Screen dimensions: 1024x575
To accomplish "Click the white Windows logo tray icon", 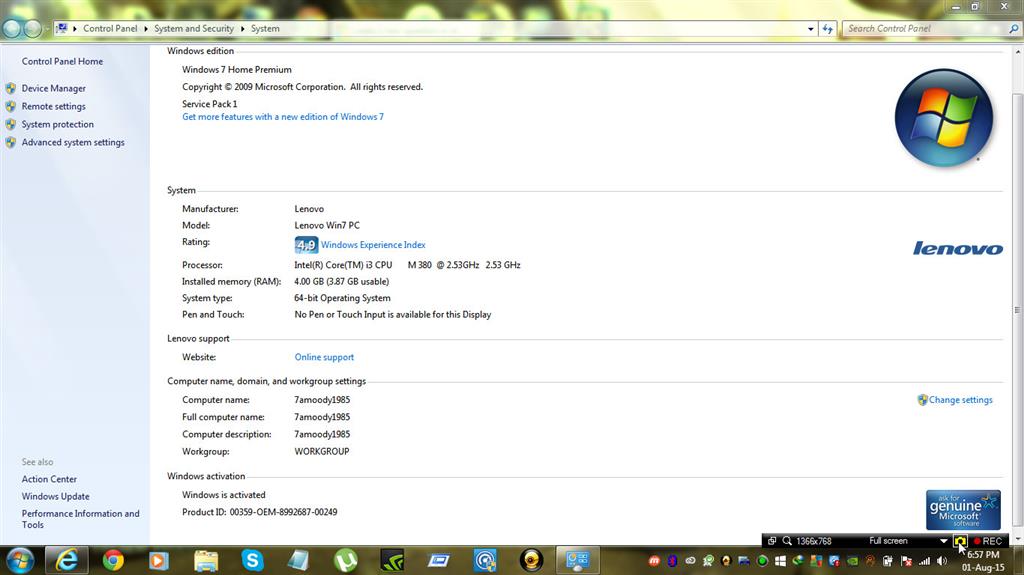I will (780, 561).
